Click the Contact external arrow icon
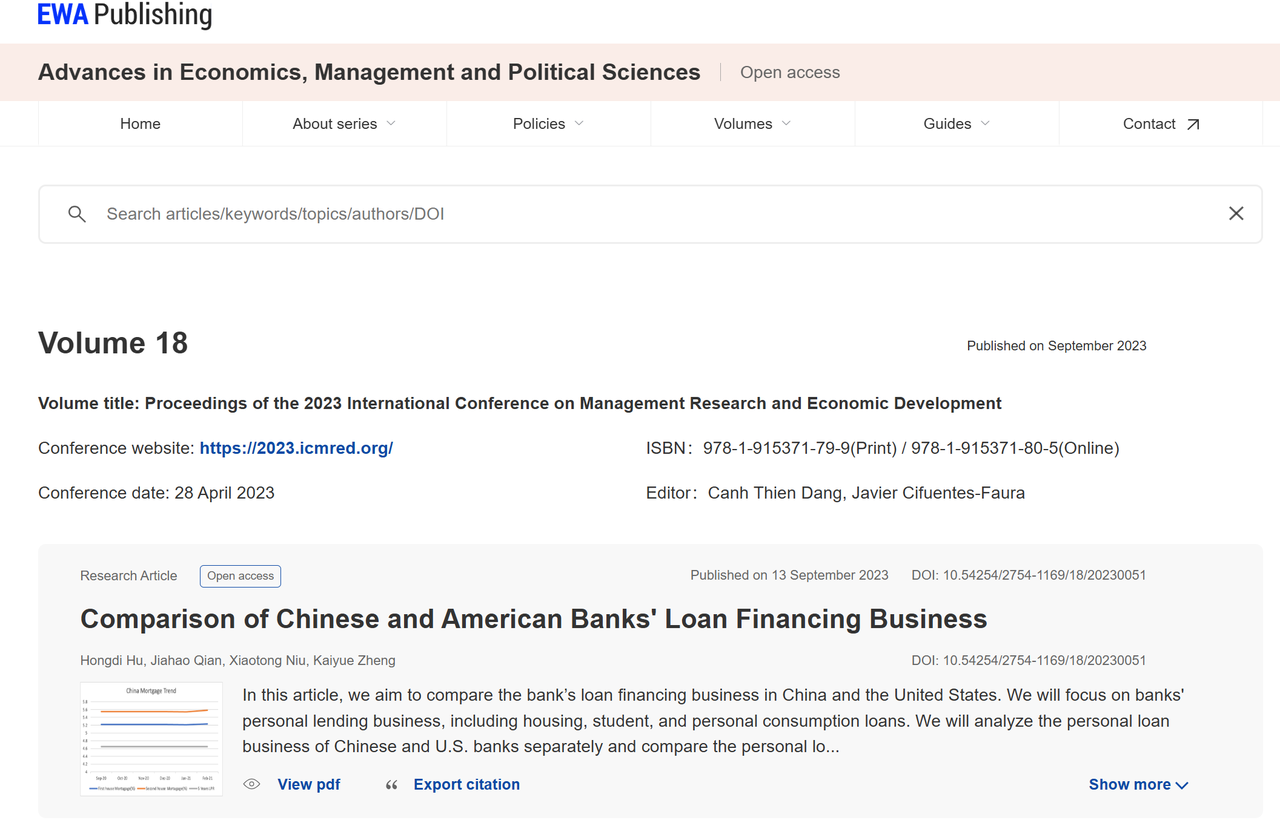This screenshot has width=1280, height=832. click(x=1192, y=125)
